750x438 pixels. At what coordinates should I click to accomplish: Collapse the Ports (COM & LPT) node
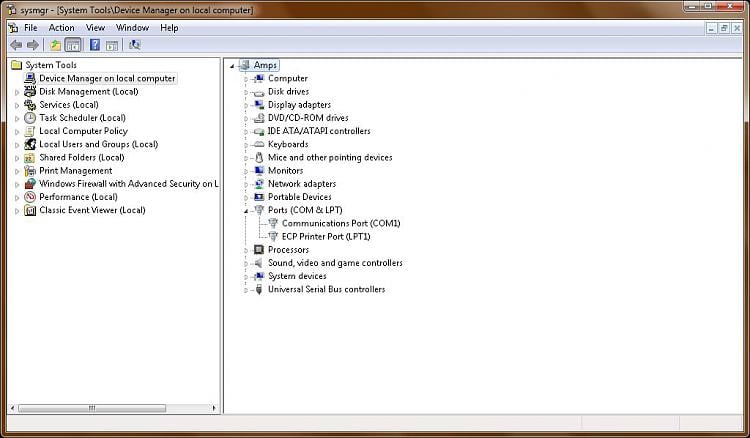[246, 211]
